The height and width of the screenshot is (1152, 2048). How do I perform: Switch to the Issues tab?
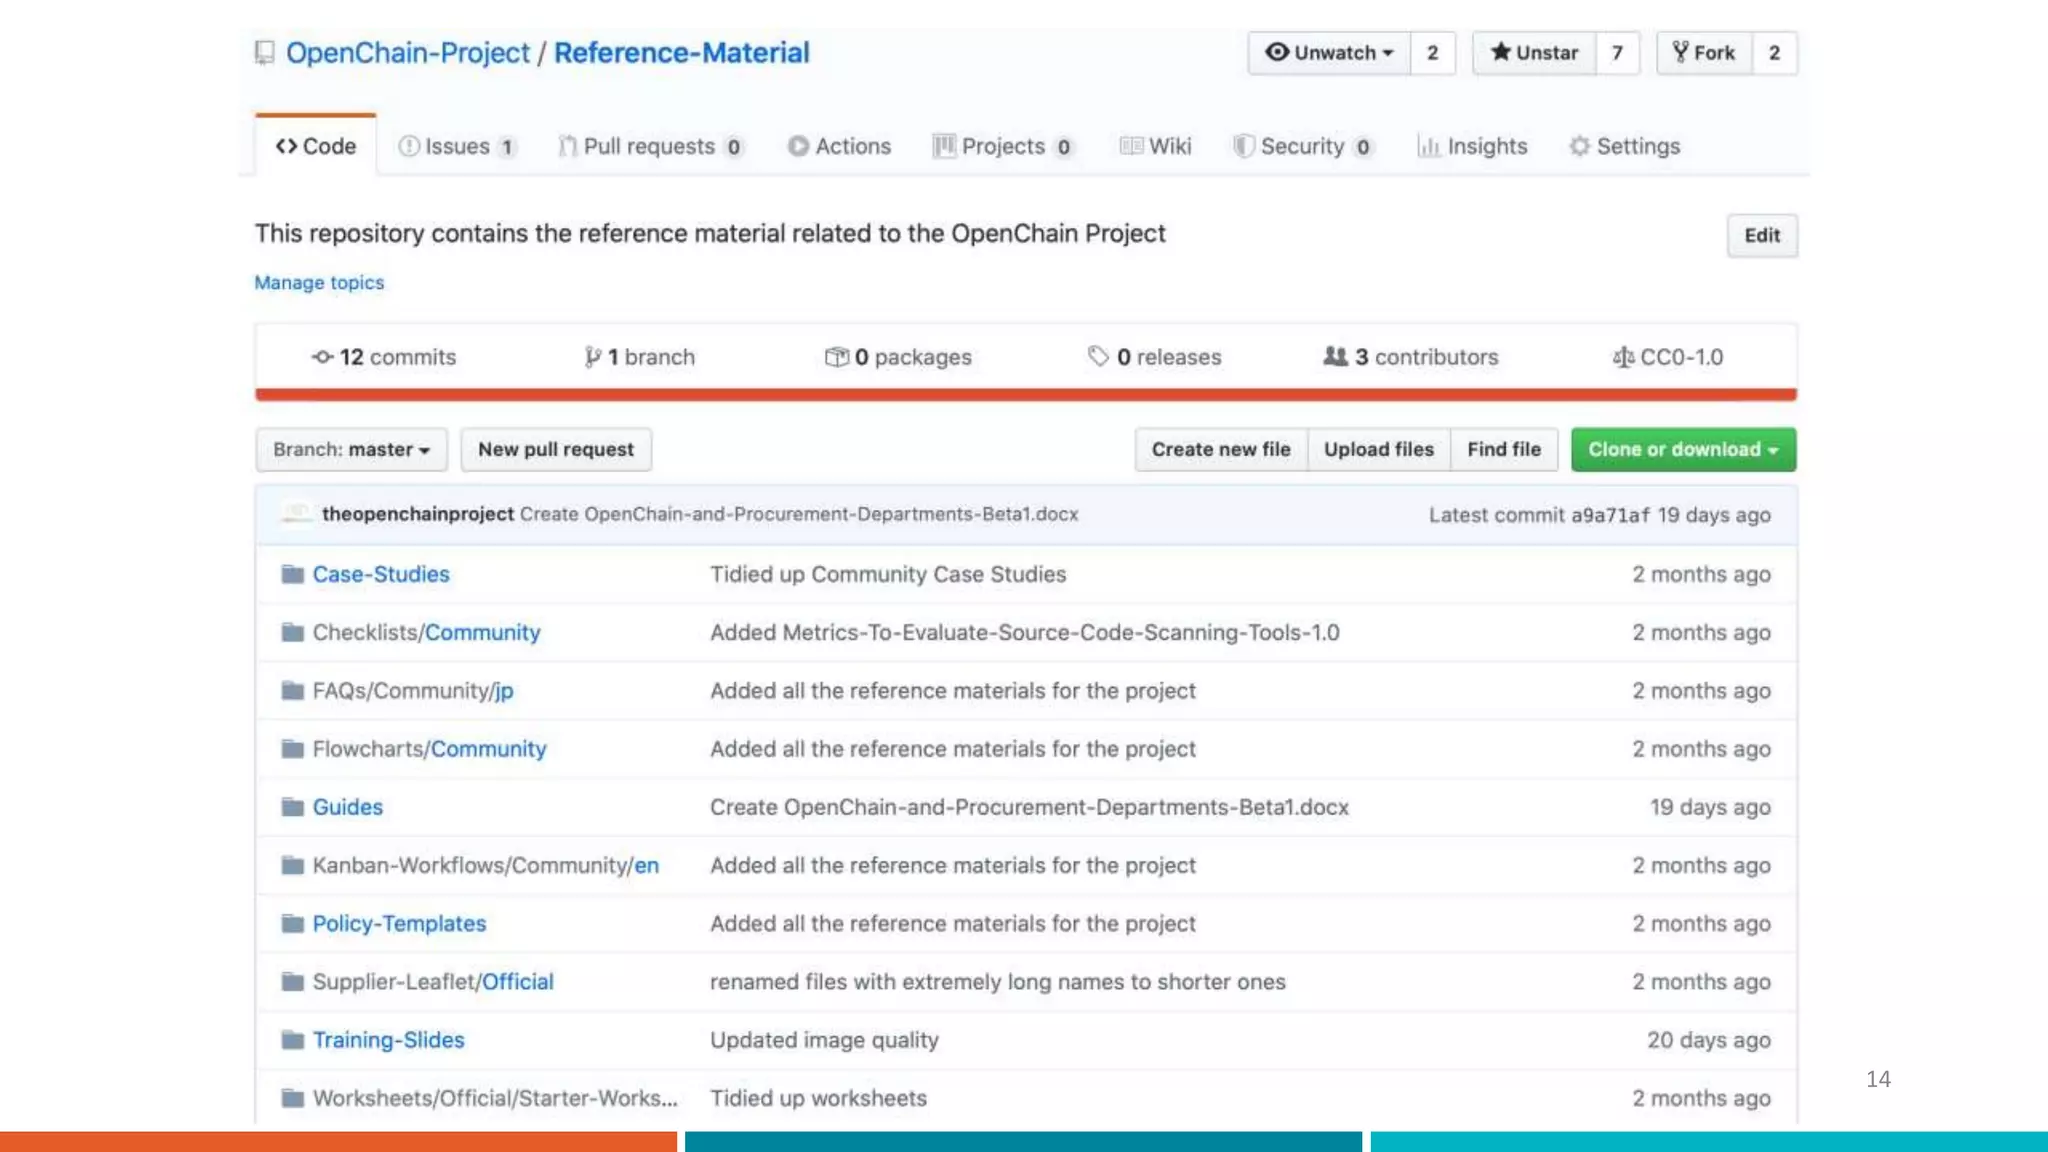pyautogui.click(x=457, y=146)
